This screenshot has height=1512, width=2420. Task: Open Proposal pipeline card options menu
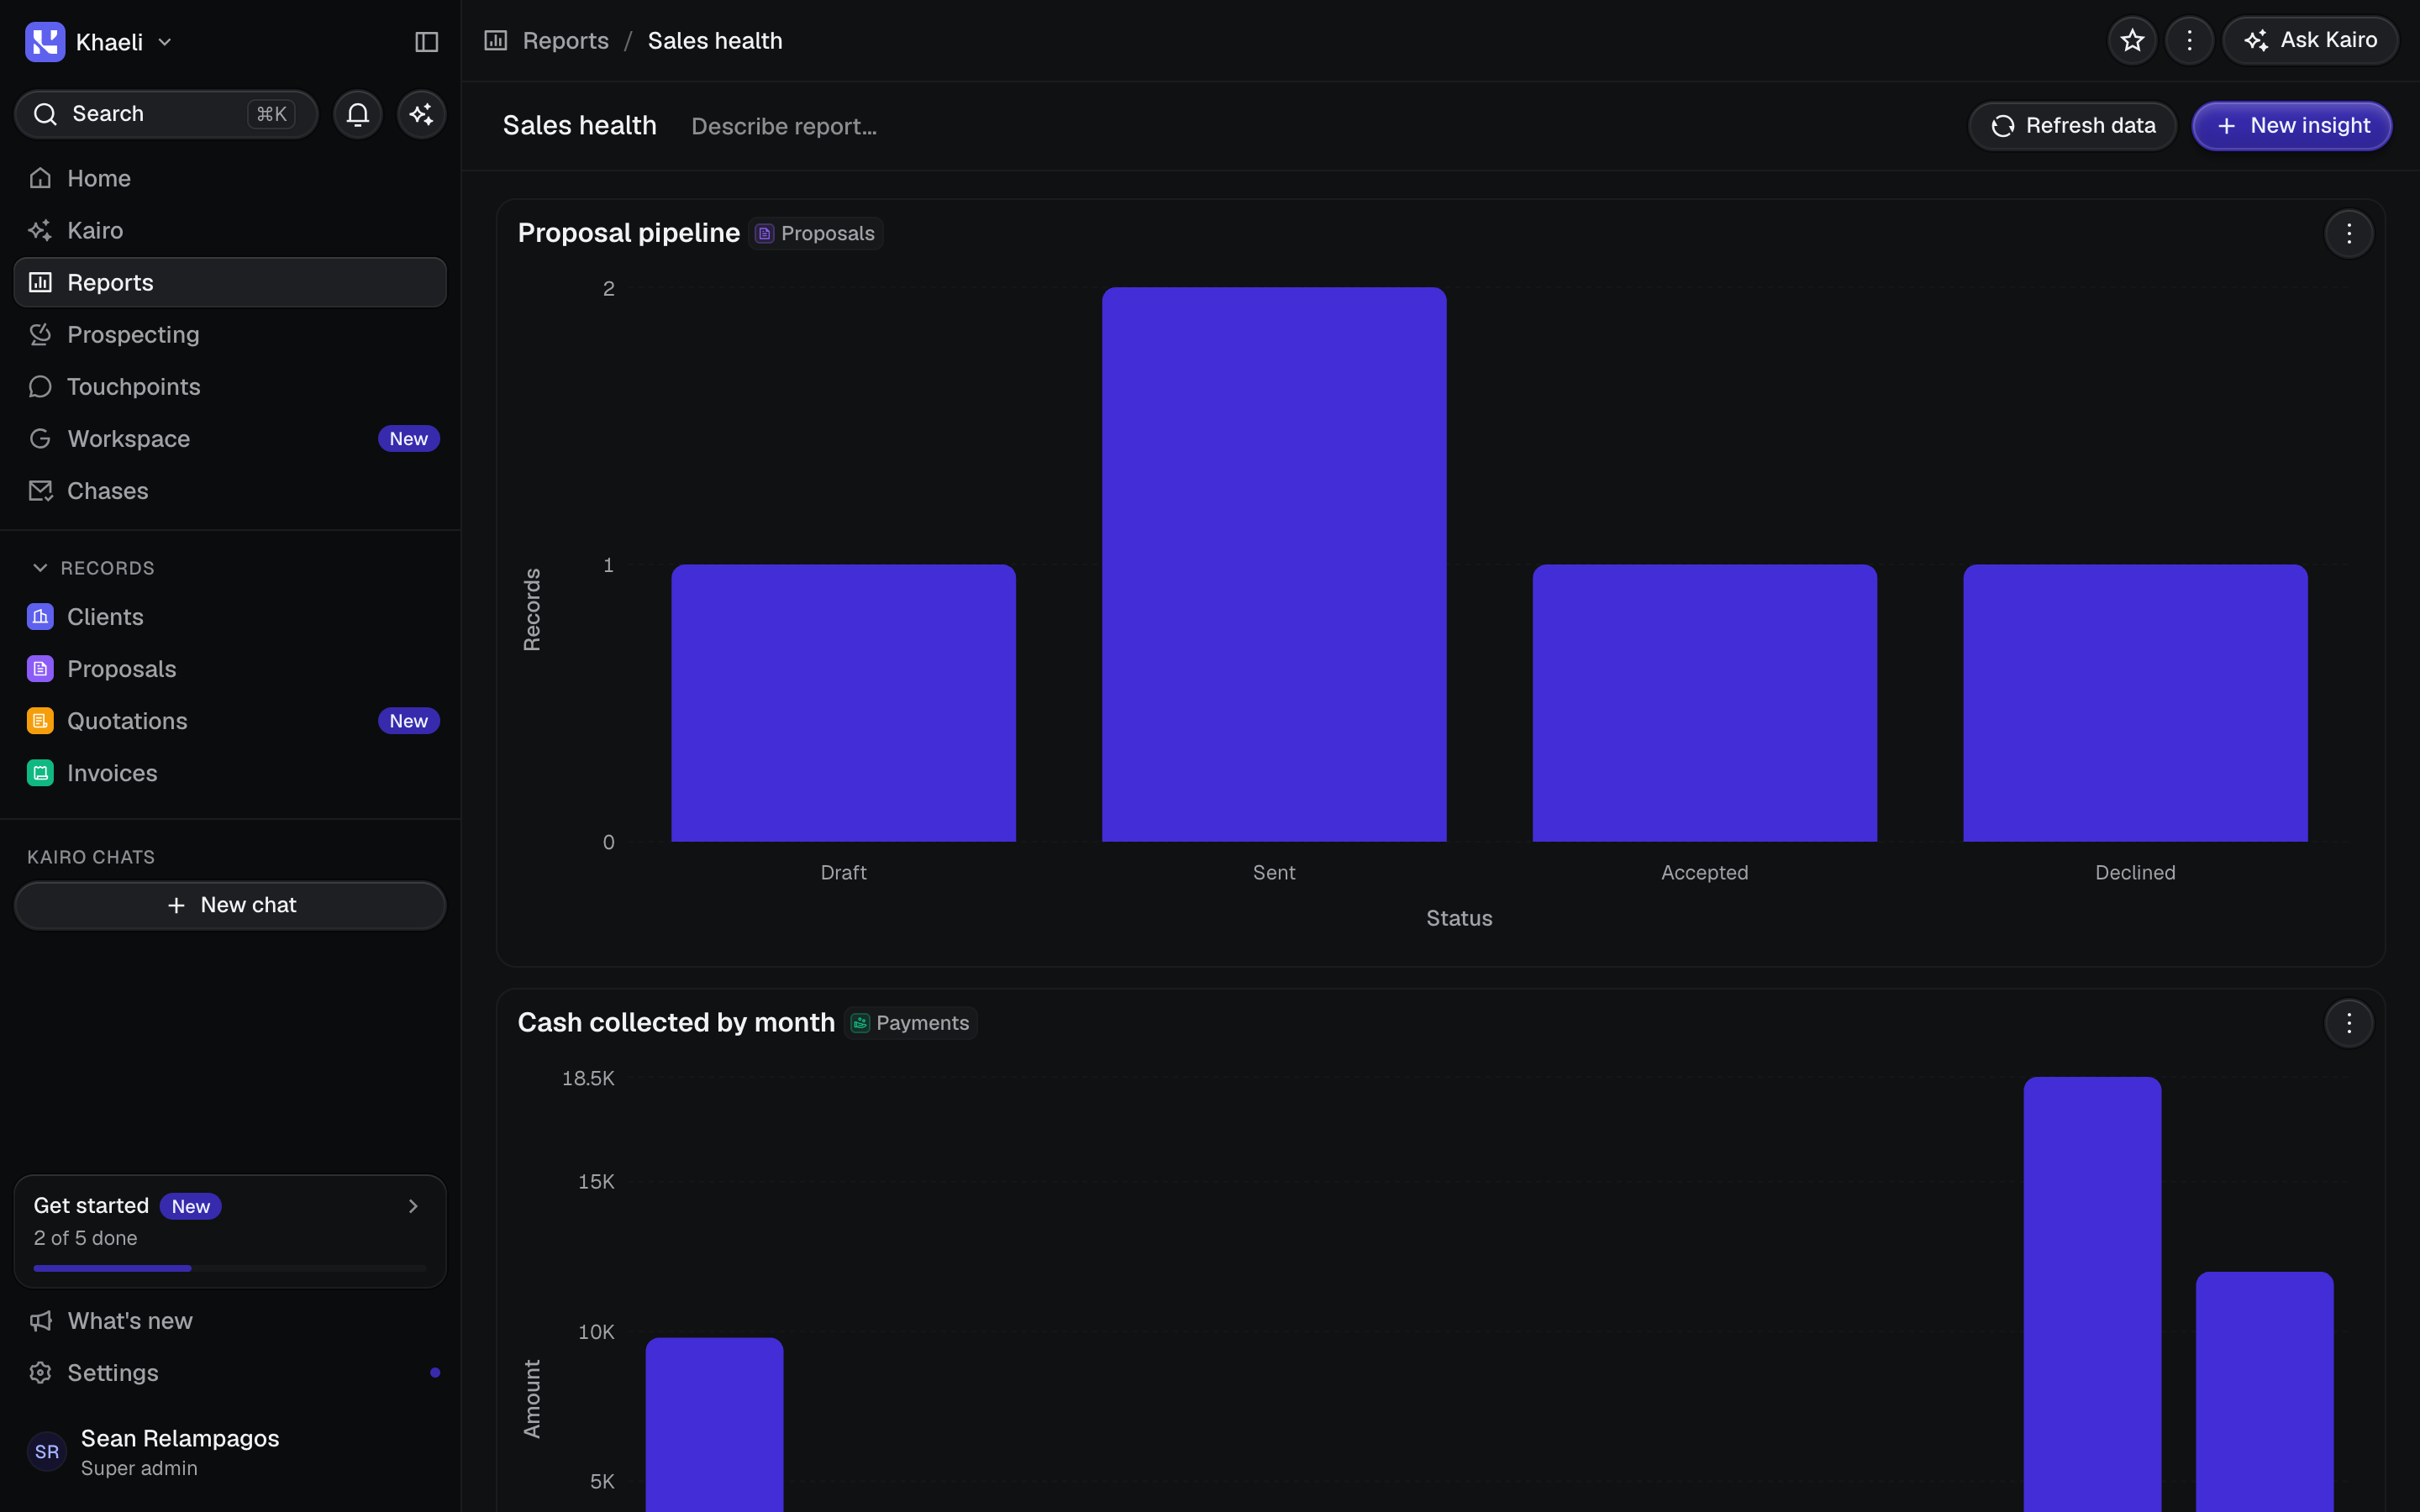(x=2349, y=234)
